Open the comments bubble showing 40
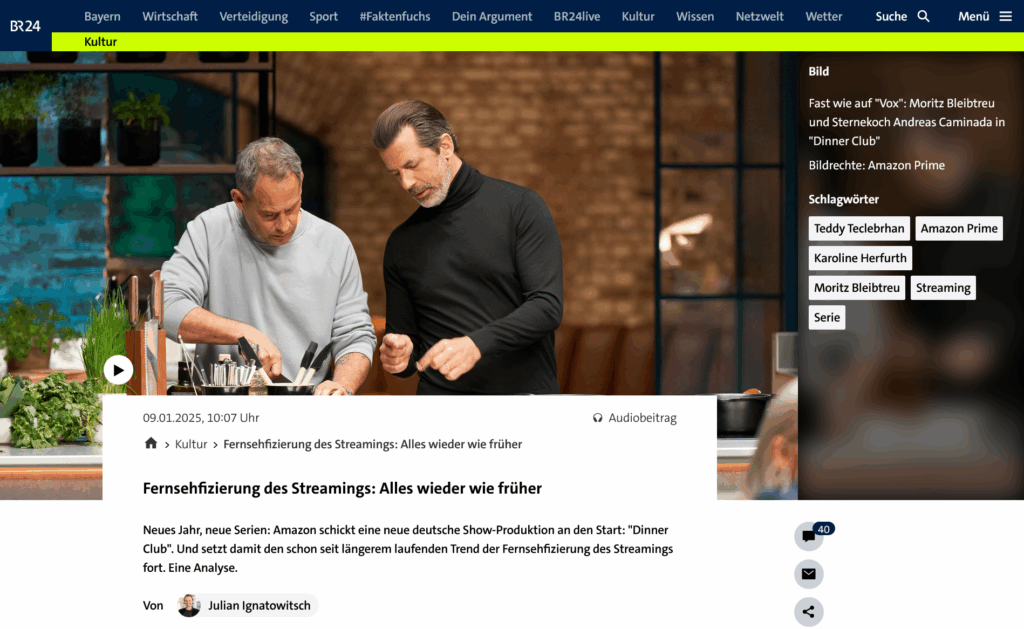Image resolution: width=1024 pixels, height=629 pixels. click(x=808, y=536)
